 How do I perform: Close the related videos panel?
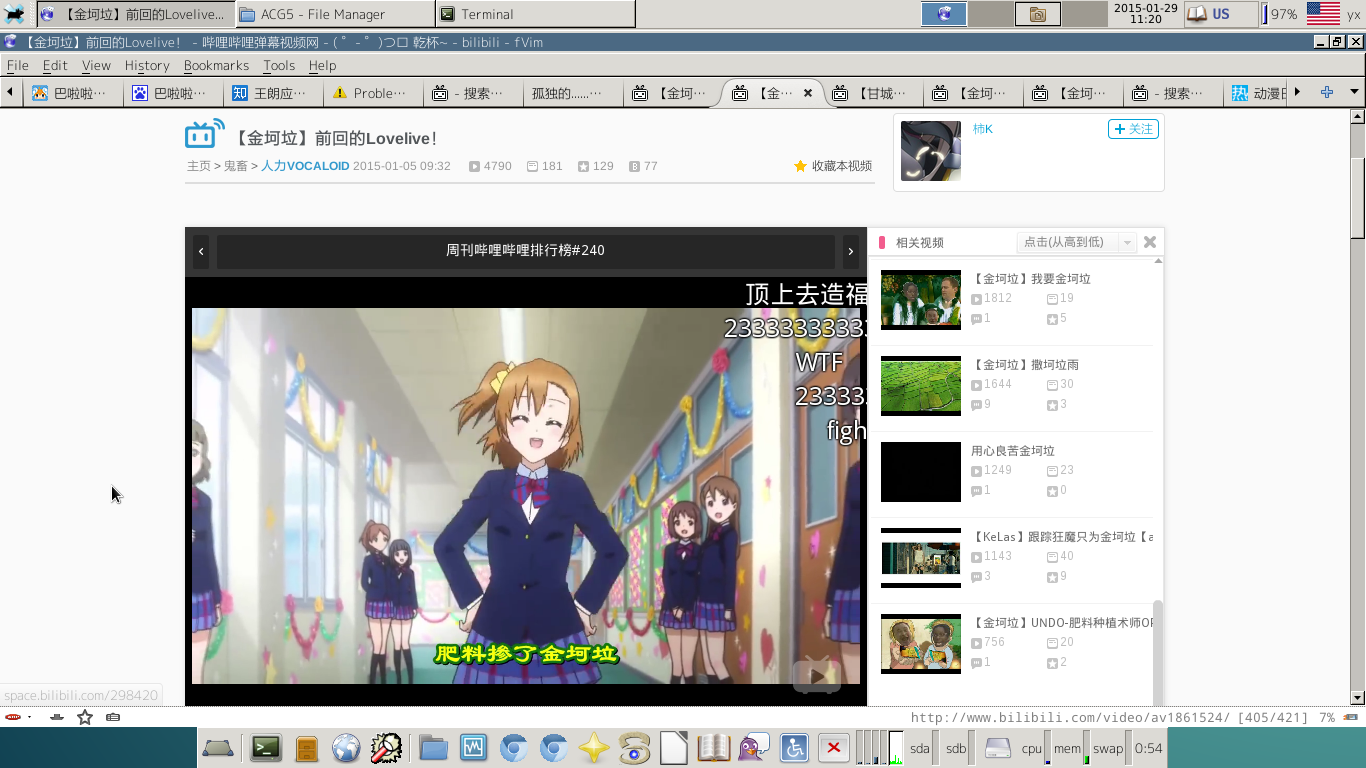click(x=1150, y=242)
